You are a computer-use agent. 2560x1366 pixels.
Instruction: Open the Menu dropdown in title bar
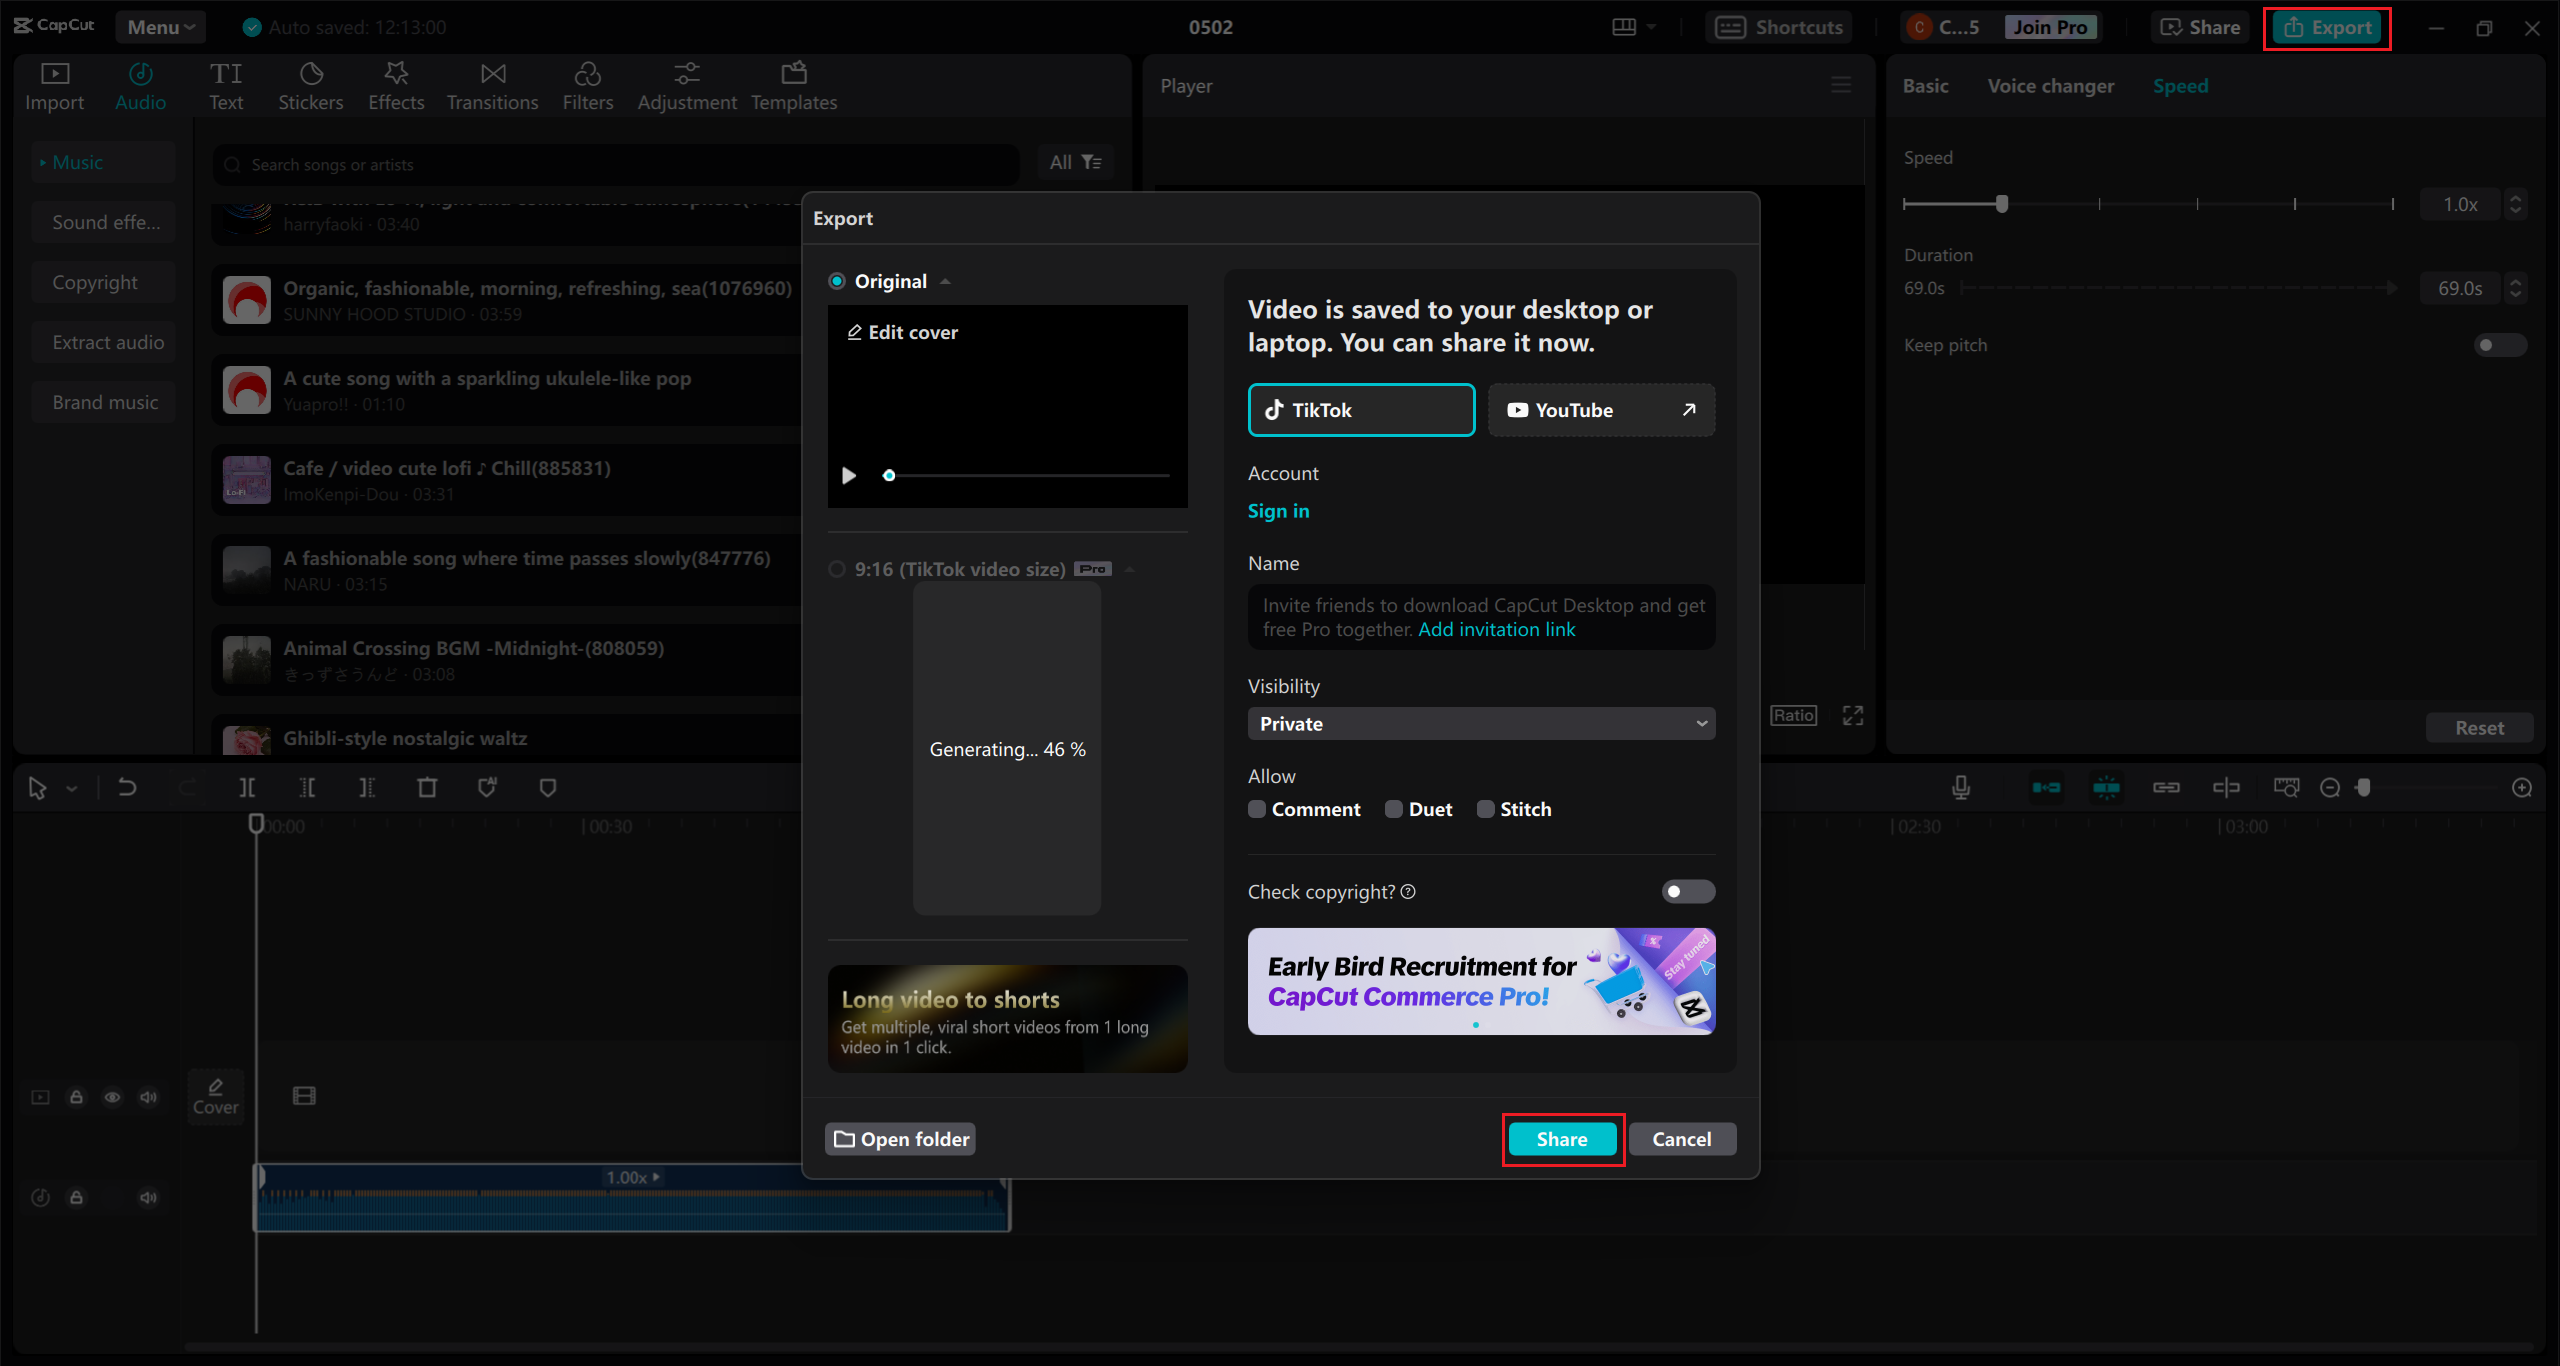[160, 27]
